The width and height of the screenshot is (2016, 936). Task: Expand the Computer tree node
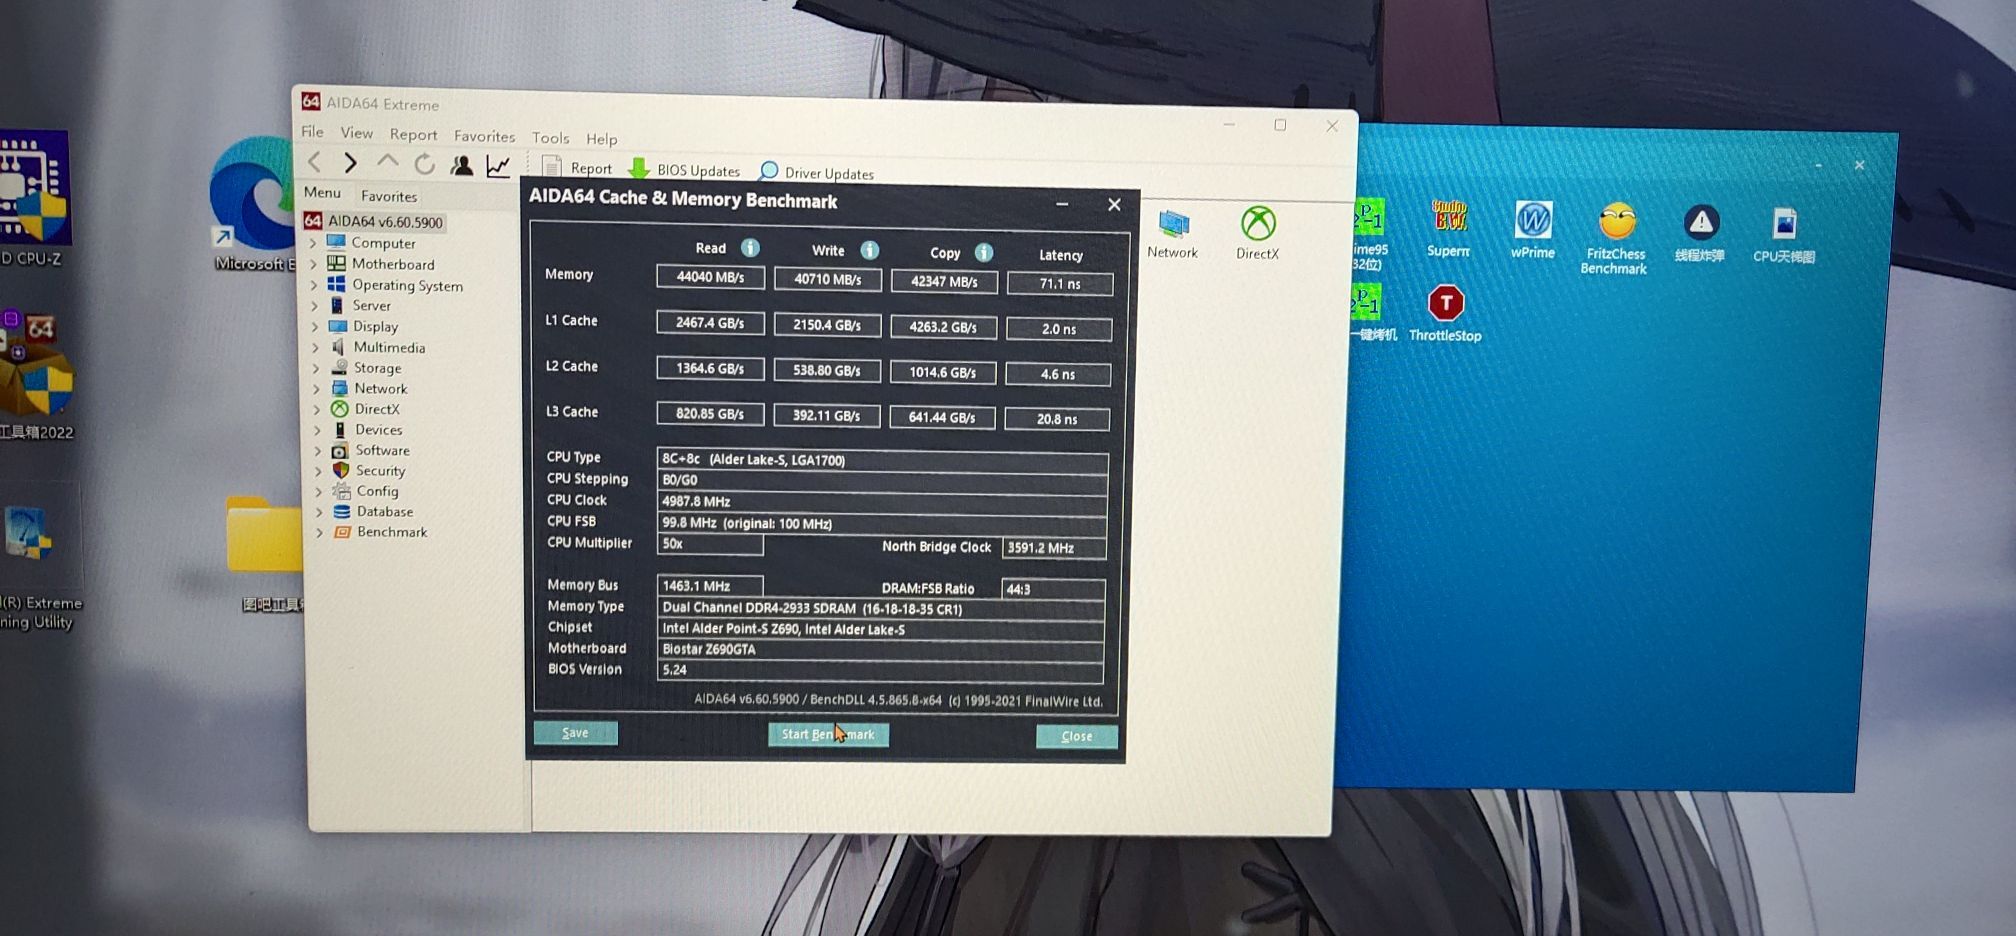(313, 242)
